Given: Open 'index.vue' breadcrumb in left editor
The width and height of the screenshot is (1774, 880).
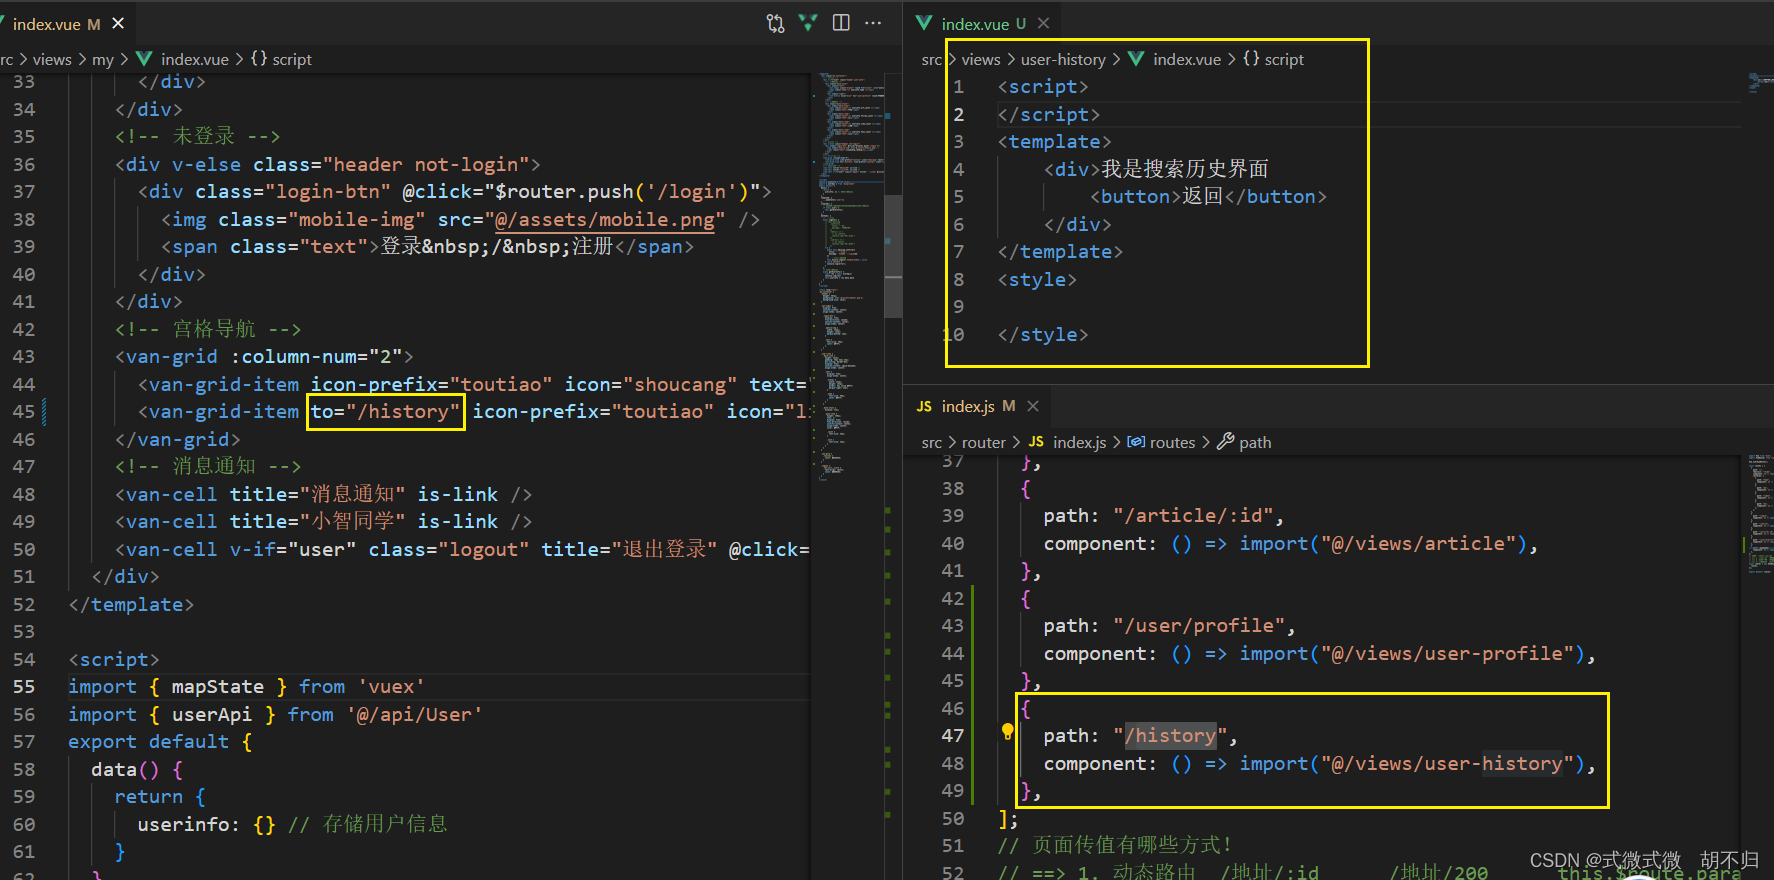Looking at the screenshot, I should point(195,59).
